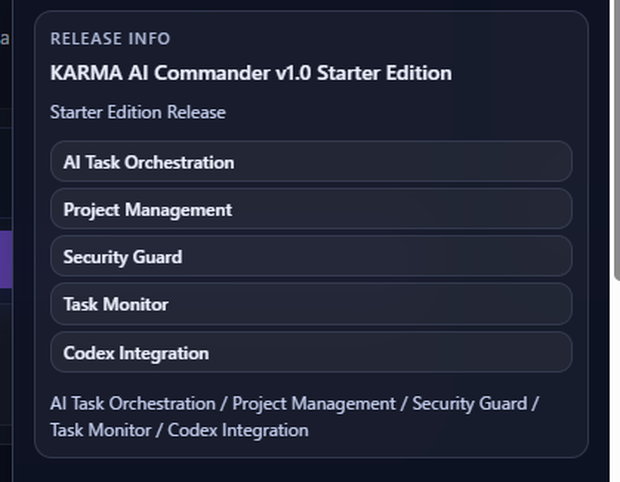Choose the Task Monitor feature pill
This screenshot has width=620, height=482.
point(311,304)
